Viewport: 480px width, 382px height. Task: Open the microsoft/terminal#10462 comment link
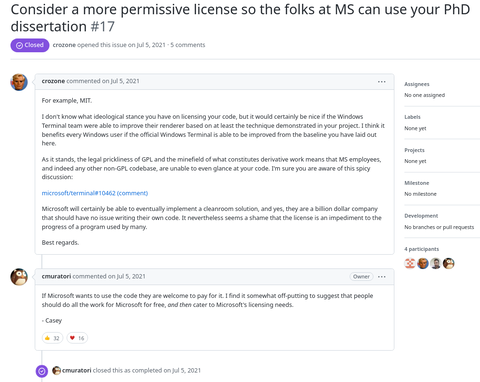tap(95, 193)
